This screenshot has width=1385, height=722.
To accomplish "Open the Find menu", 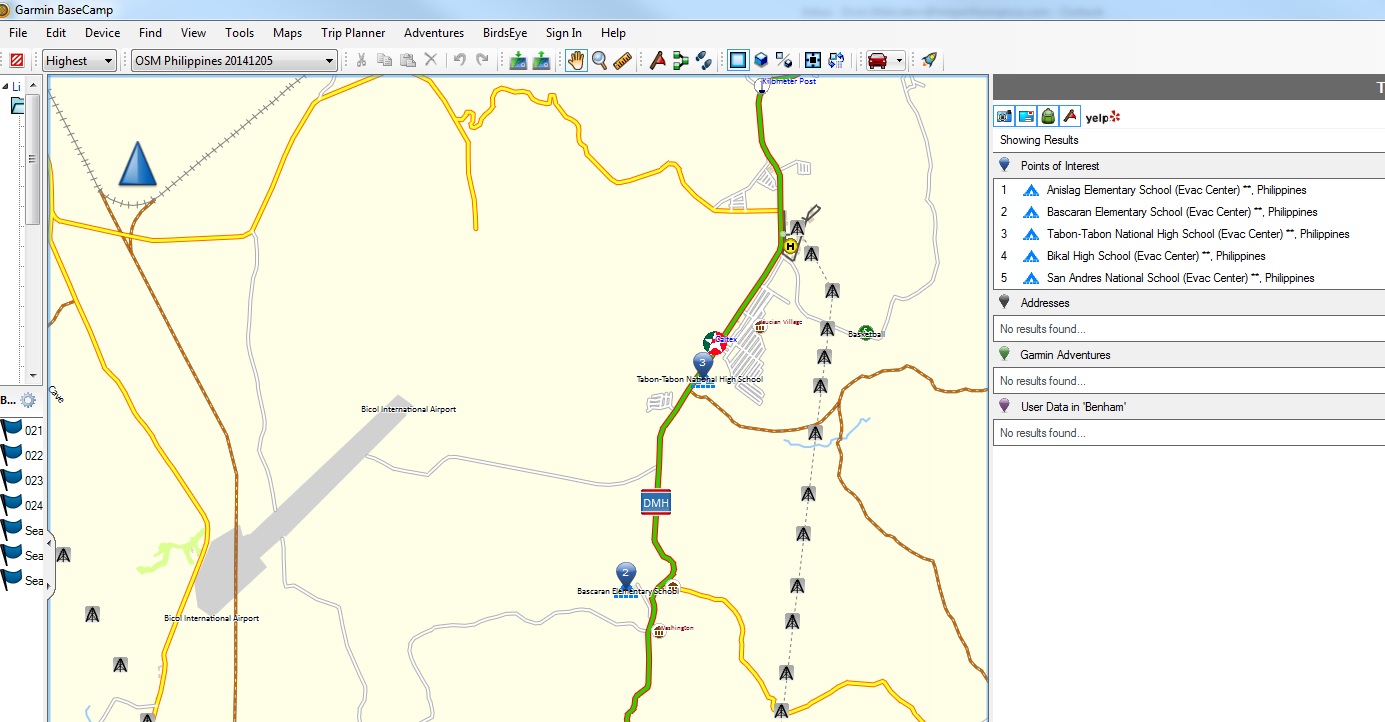I will point(150,33).
